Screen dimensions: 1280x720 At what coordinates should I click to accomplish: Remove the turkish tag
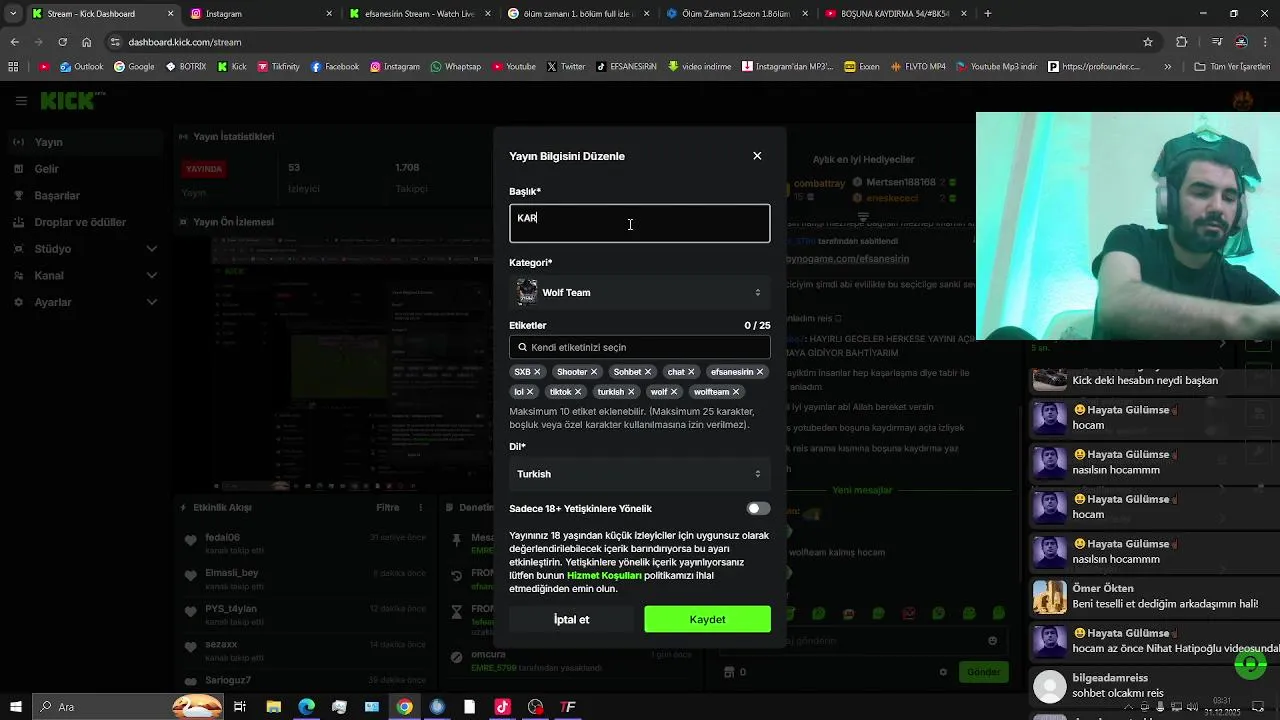coord(631,392)
